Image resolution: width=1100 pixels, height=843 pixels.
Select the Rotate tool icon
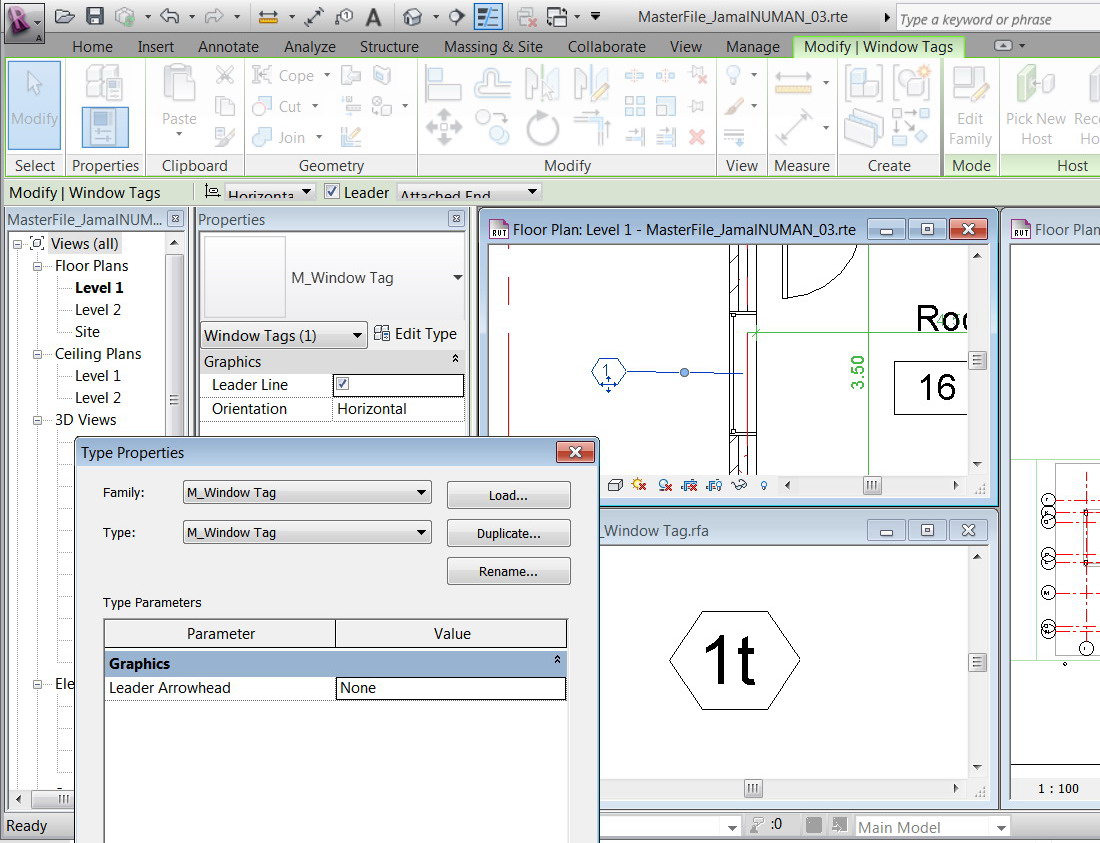pyautogui.click(x=542, y=128)
